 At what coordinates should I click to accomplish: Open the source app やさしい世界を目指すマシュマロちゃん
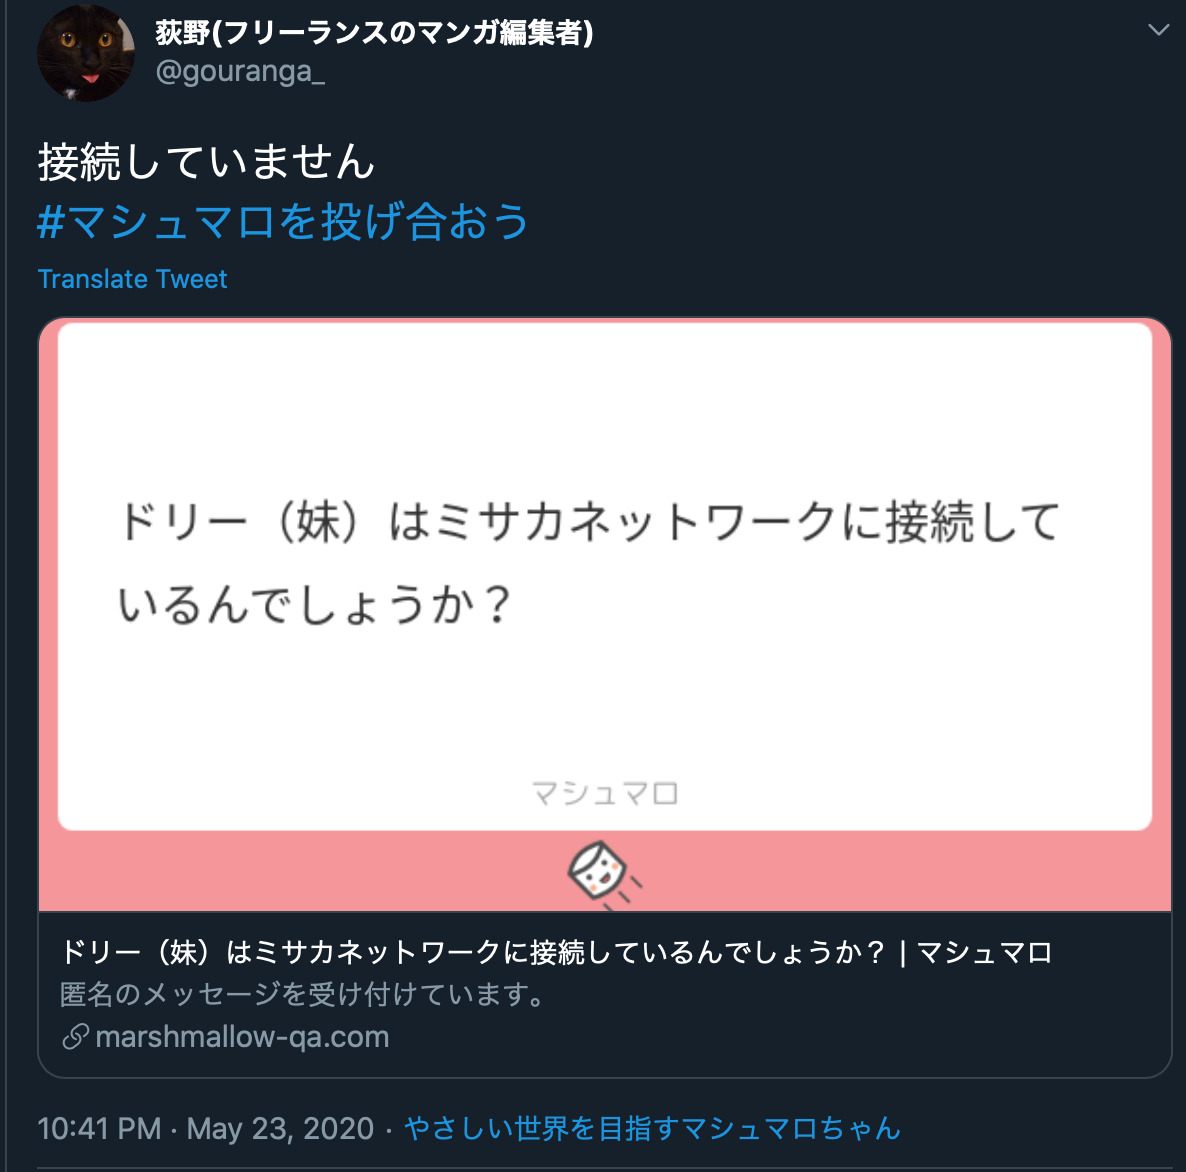[x=653, y=1128]
